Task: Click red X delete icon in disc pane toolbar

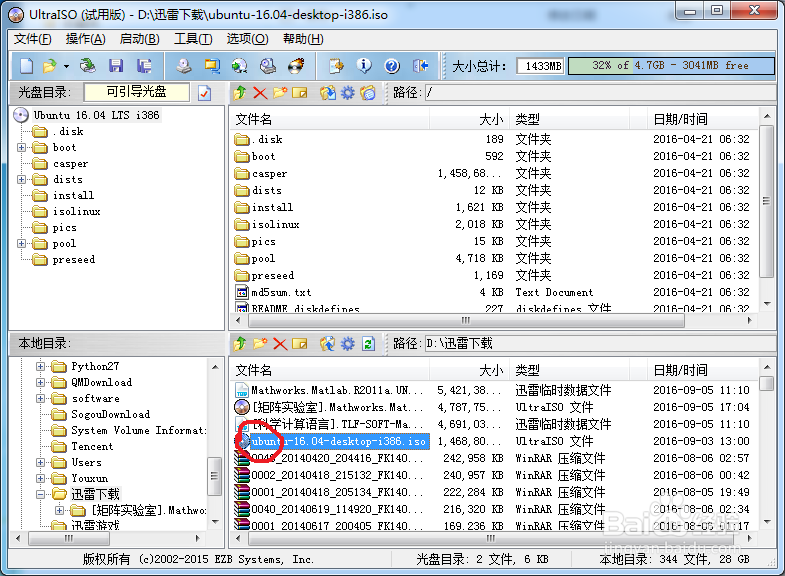Action: 260,93
